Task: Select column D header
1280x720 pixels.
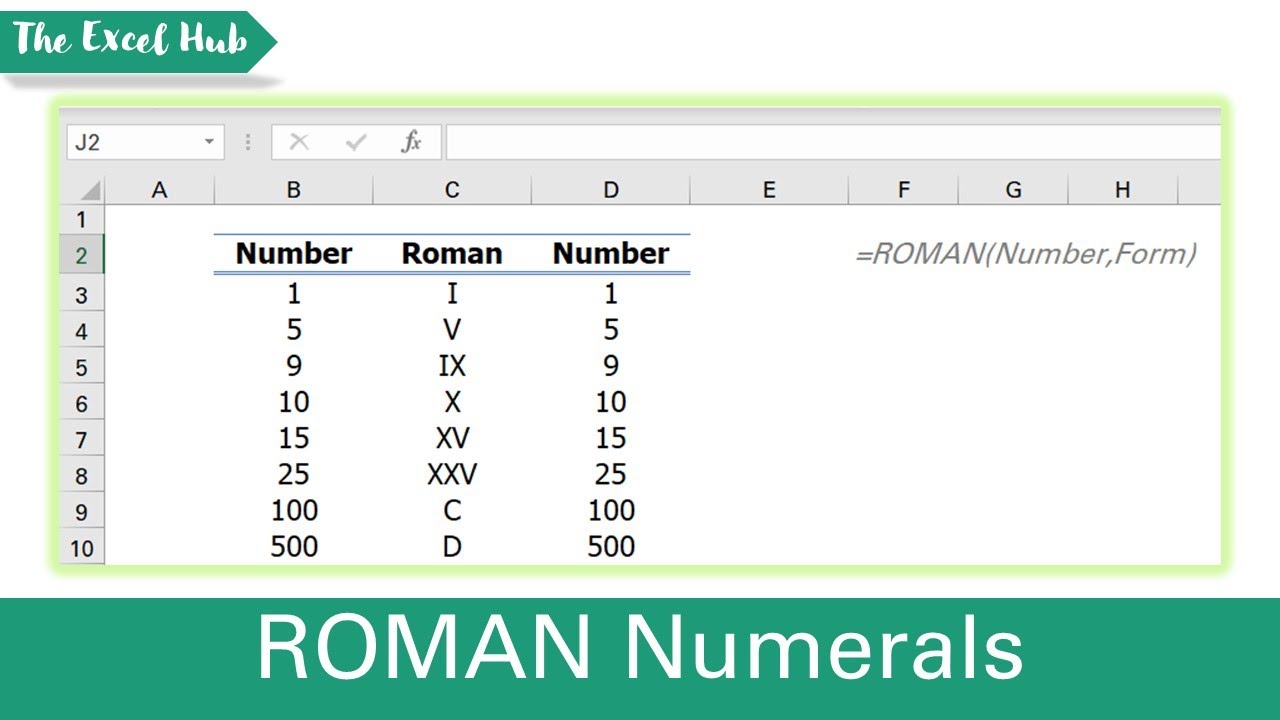Action: point(611,190)
